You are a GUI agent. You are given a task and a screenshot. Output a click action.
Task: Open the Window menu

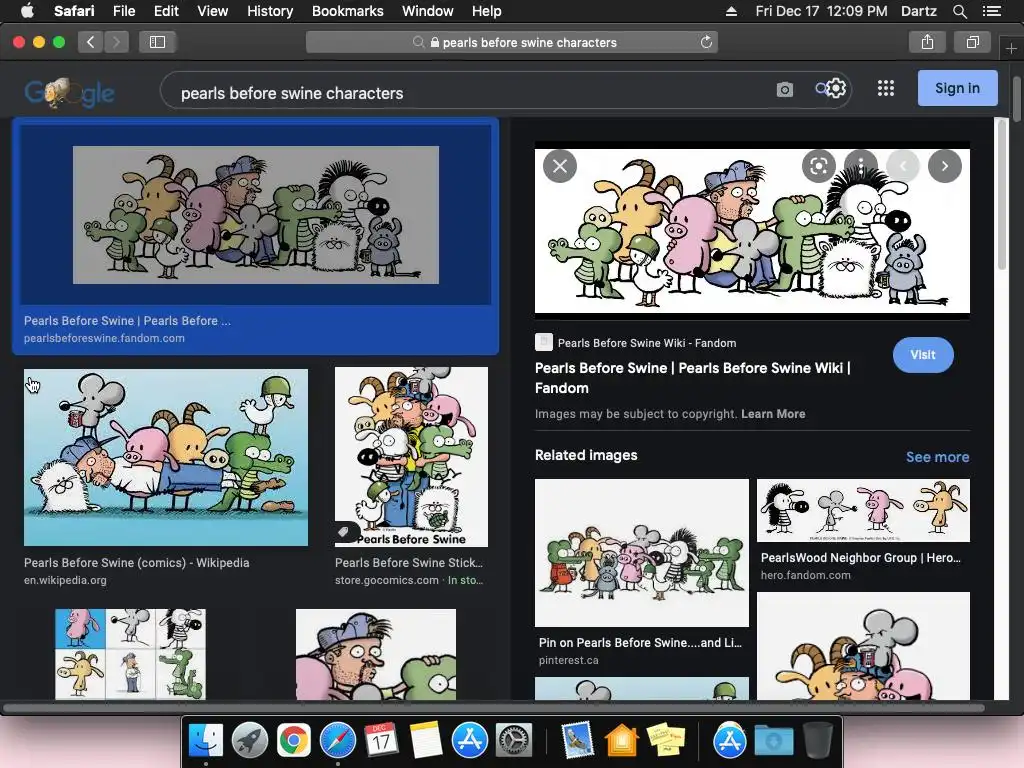427,11
